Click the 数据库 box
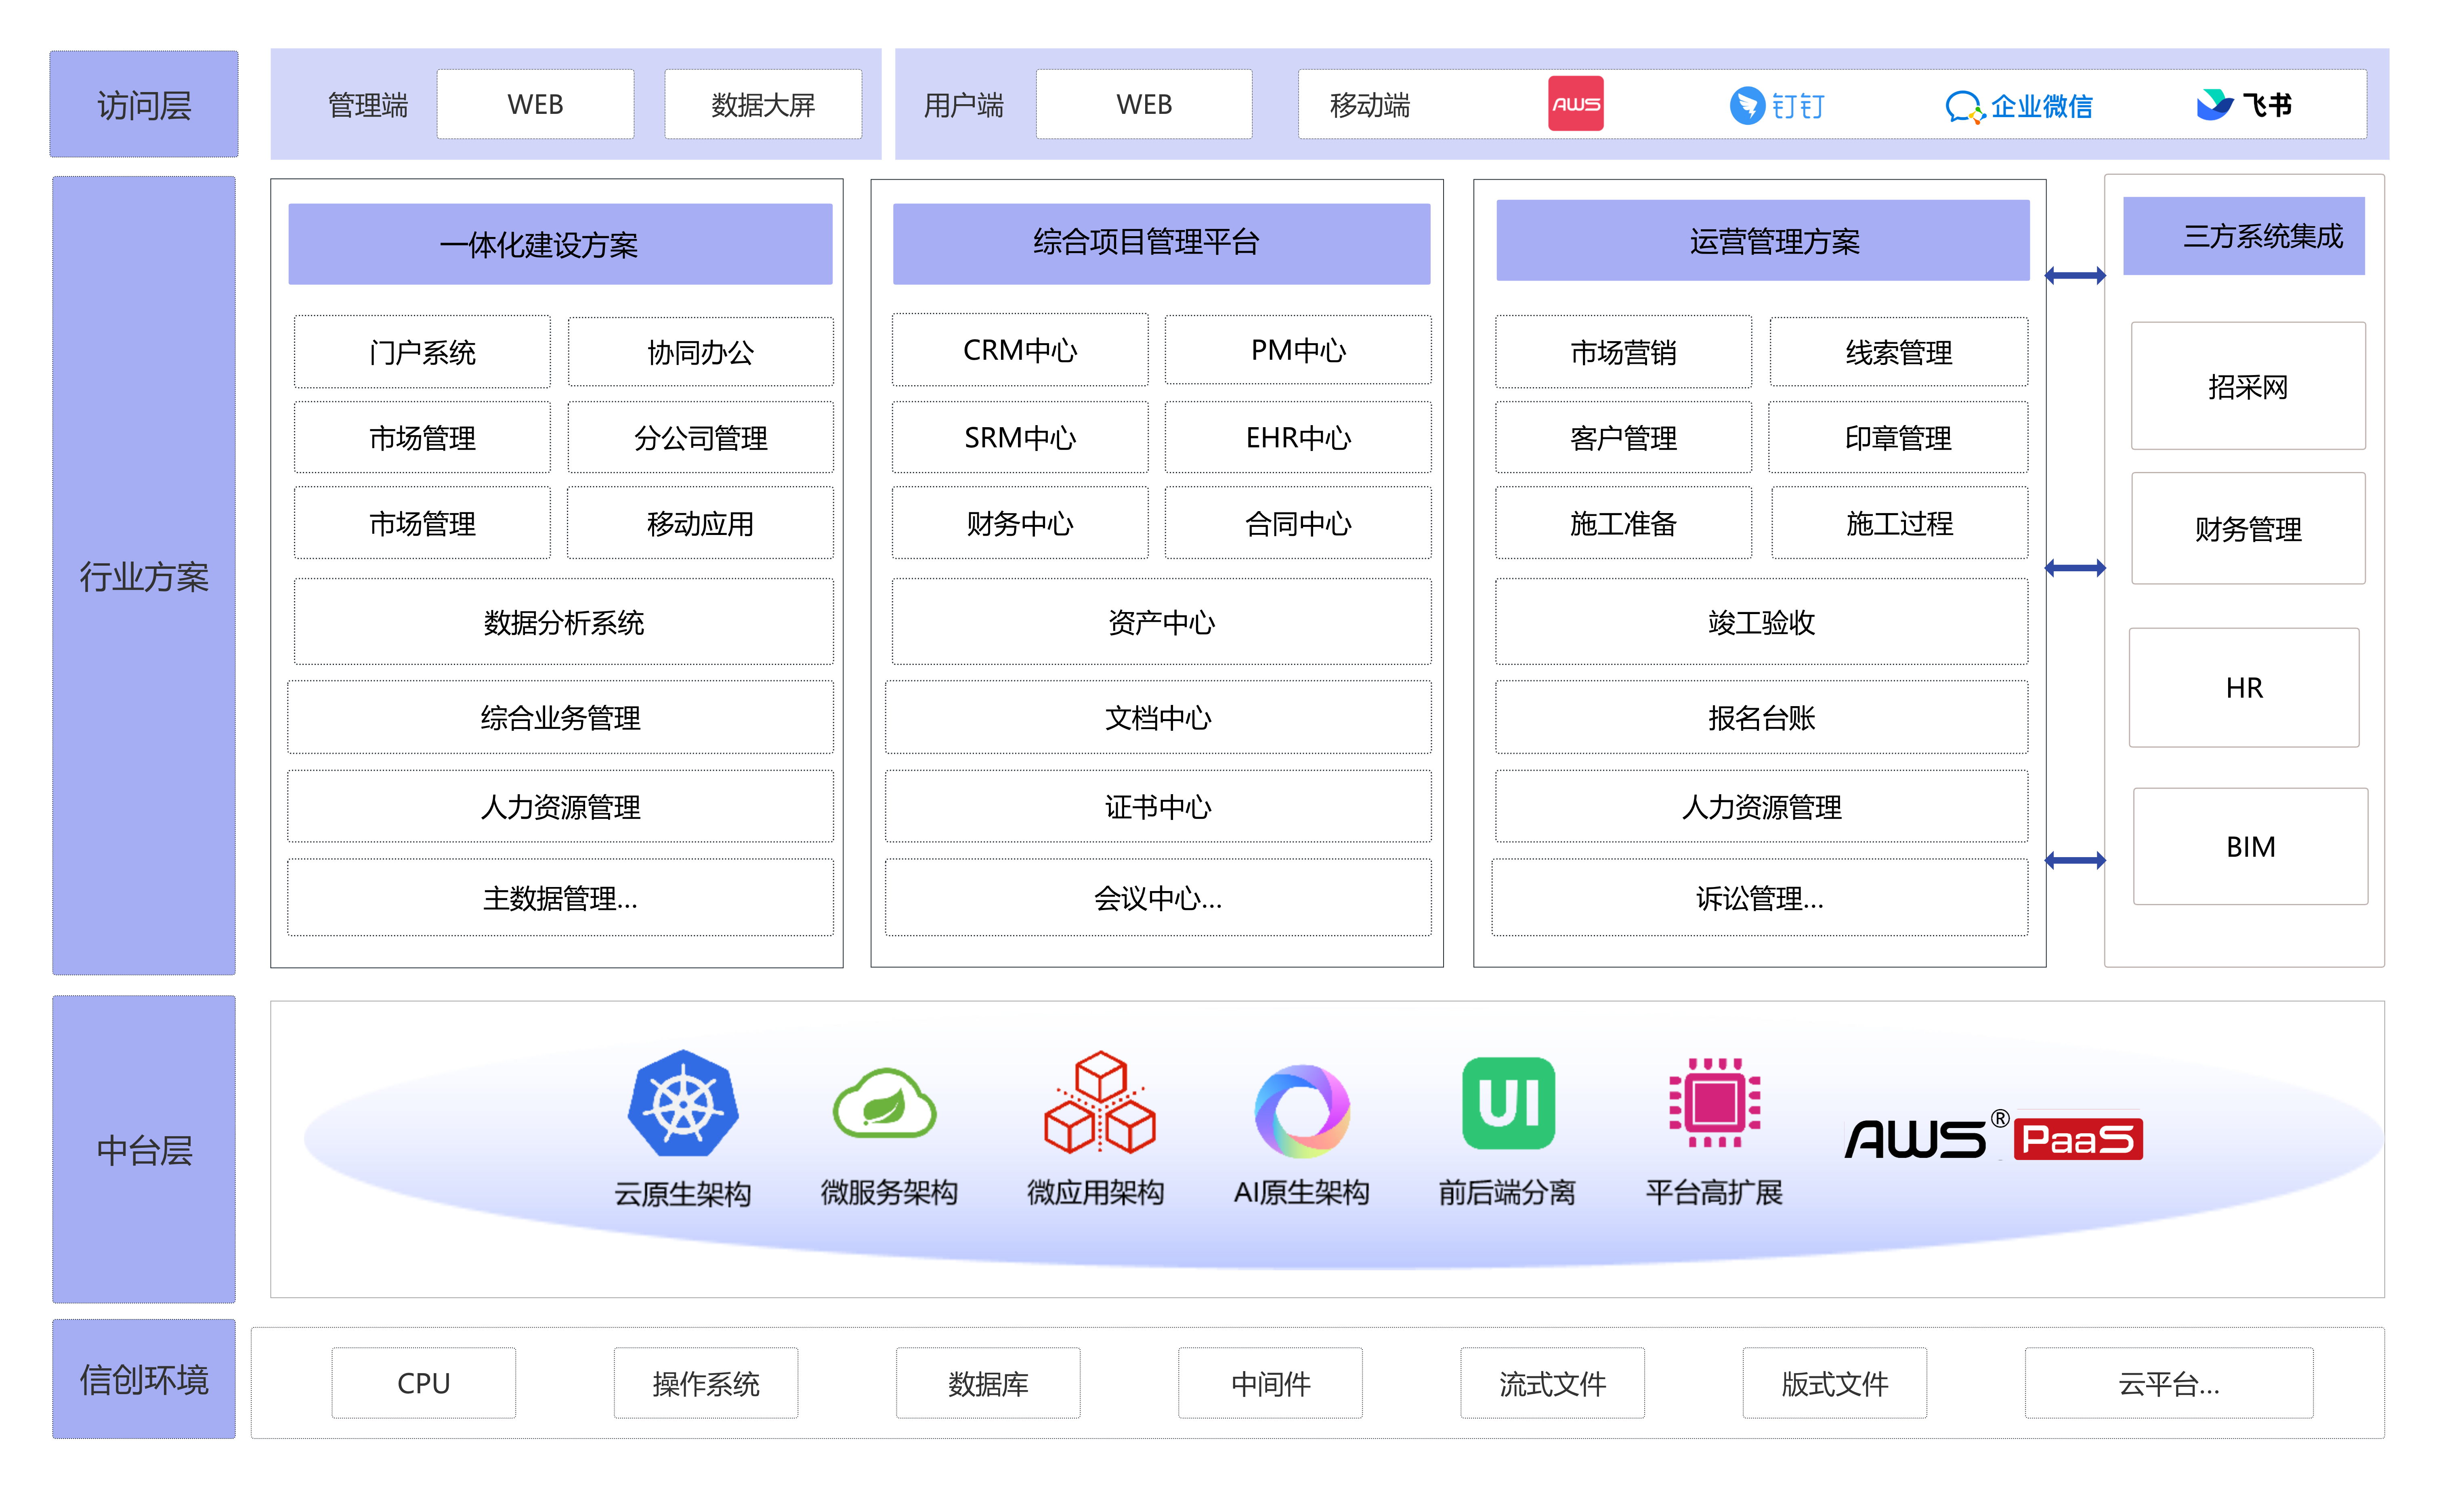This screenshot has width=2447, height=1512. click(988, 1383)
